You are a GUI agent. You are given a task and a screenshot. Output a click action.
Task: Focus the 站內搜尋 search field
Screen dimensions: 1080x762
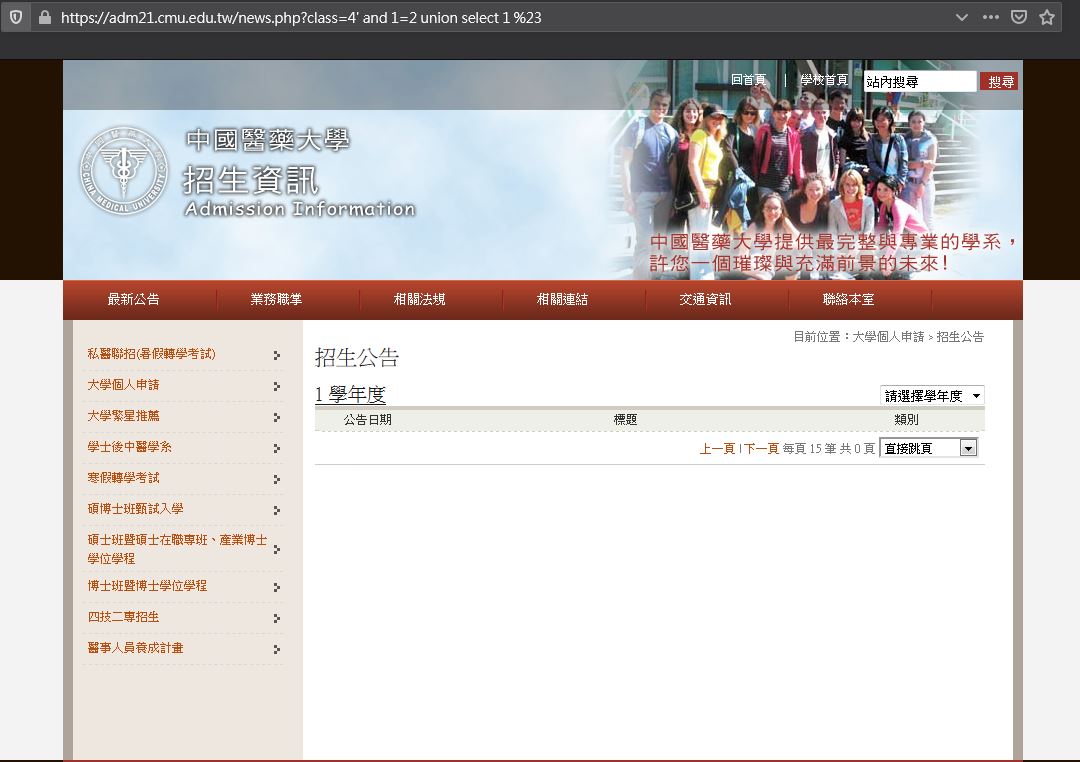tap(920, 81)
